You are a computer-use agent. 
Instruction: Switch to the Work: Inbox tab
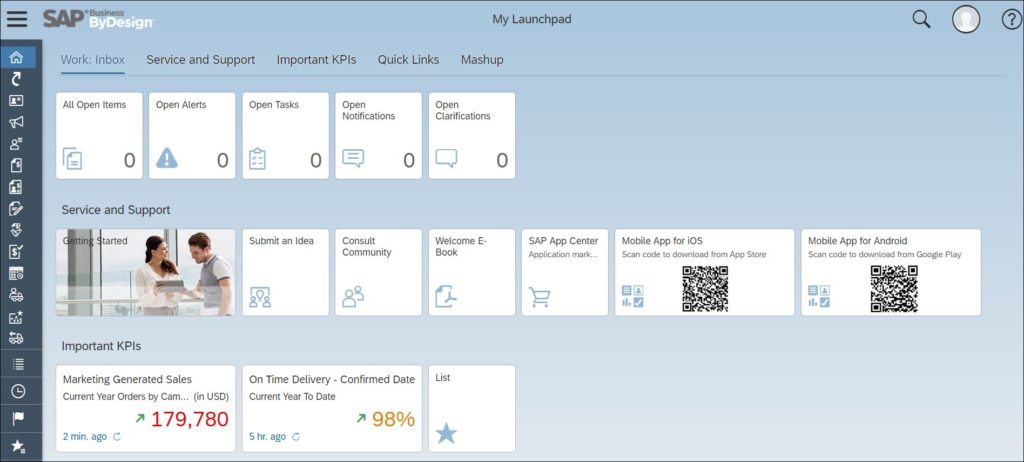(x=93, y=59)
